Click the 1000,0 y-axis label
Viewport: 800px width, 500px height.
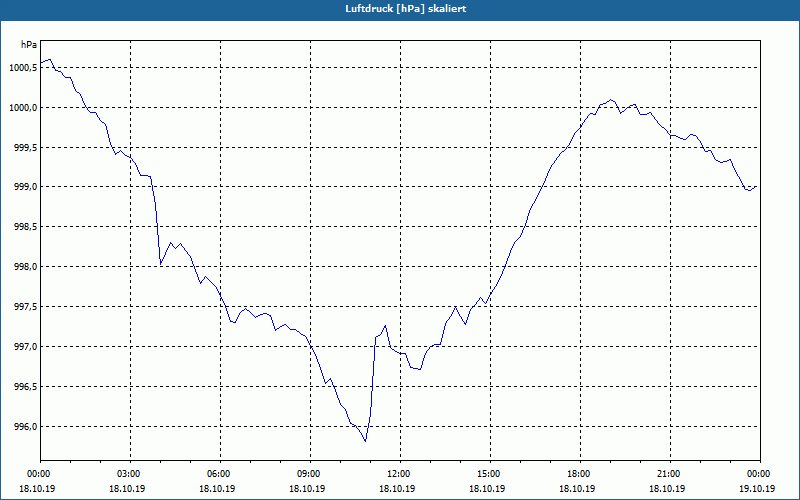click(23, 108)
